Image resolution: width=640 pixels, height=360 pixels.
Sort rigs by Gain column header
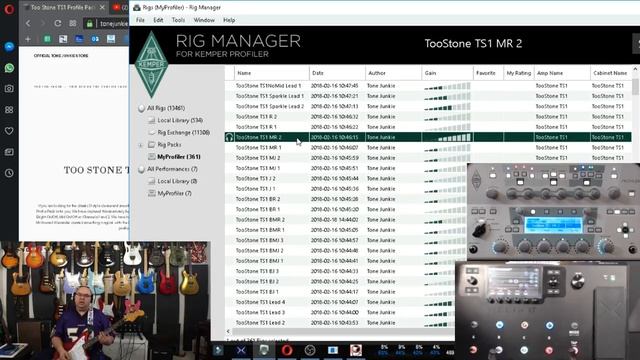(x=447, y=73)
